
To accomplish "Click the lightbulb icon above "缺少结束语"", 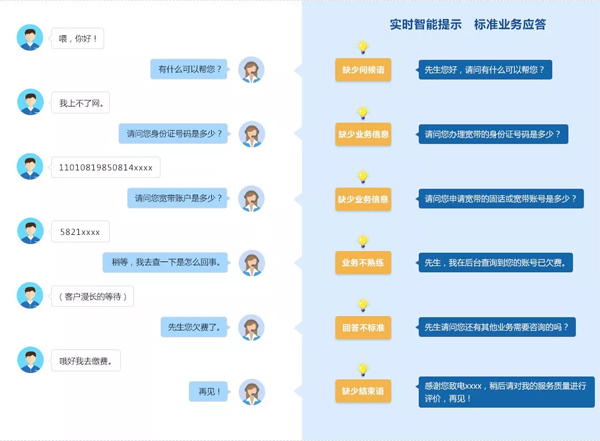I will coord(363,370).
